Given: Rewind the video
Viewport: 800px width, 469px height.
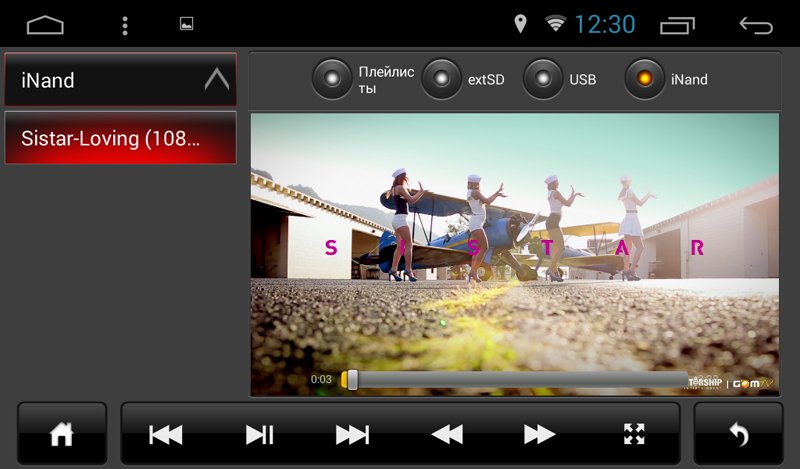Looking at the screenshot, I should [x=447, y=435].
